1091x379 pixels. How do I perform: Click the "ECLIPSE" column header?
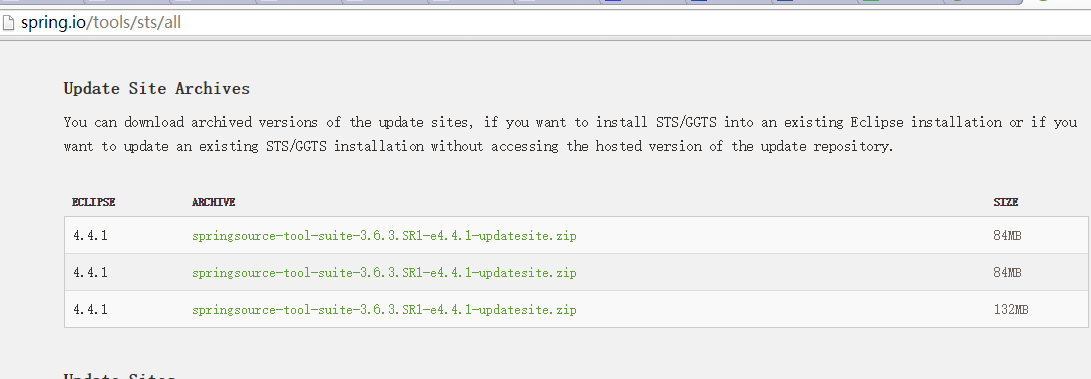93,202
